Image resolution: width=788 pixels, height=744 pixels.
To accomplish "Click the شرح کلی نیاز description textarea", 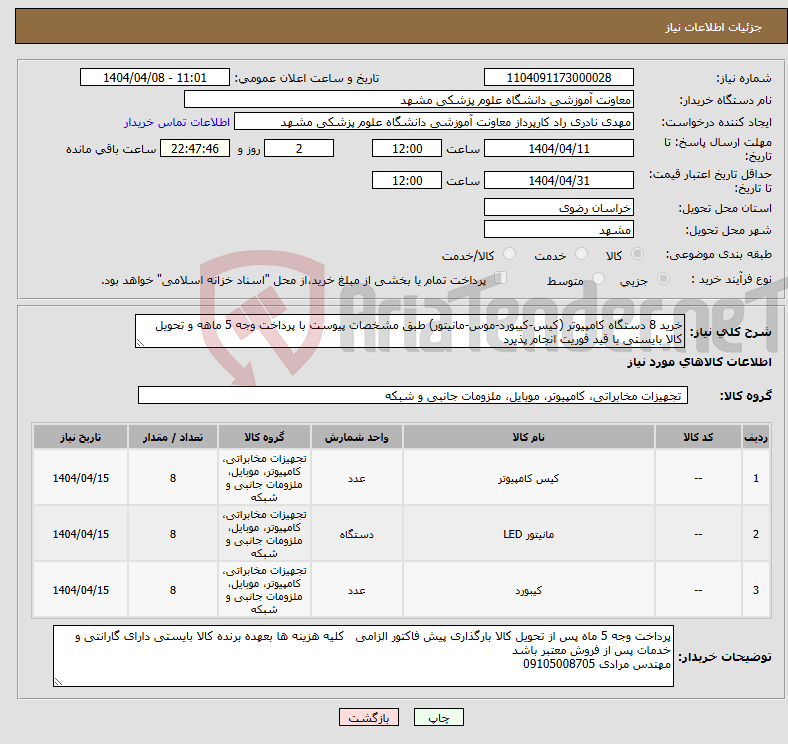I will click(410, 331).
